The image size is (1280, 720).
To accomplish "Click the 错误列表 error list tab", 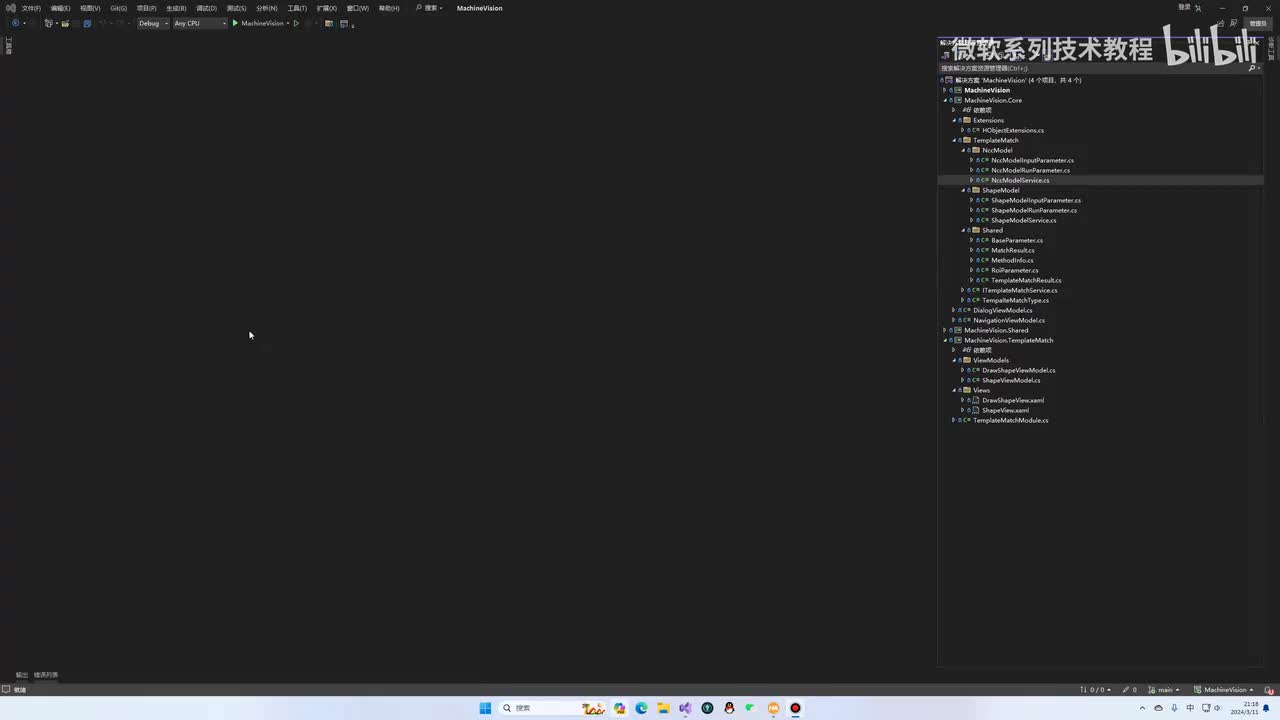I will [46, 675].
